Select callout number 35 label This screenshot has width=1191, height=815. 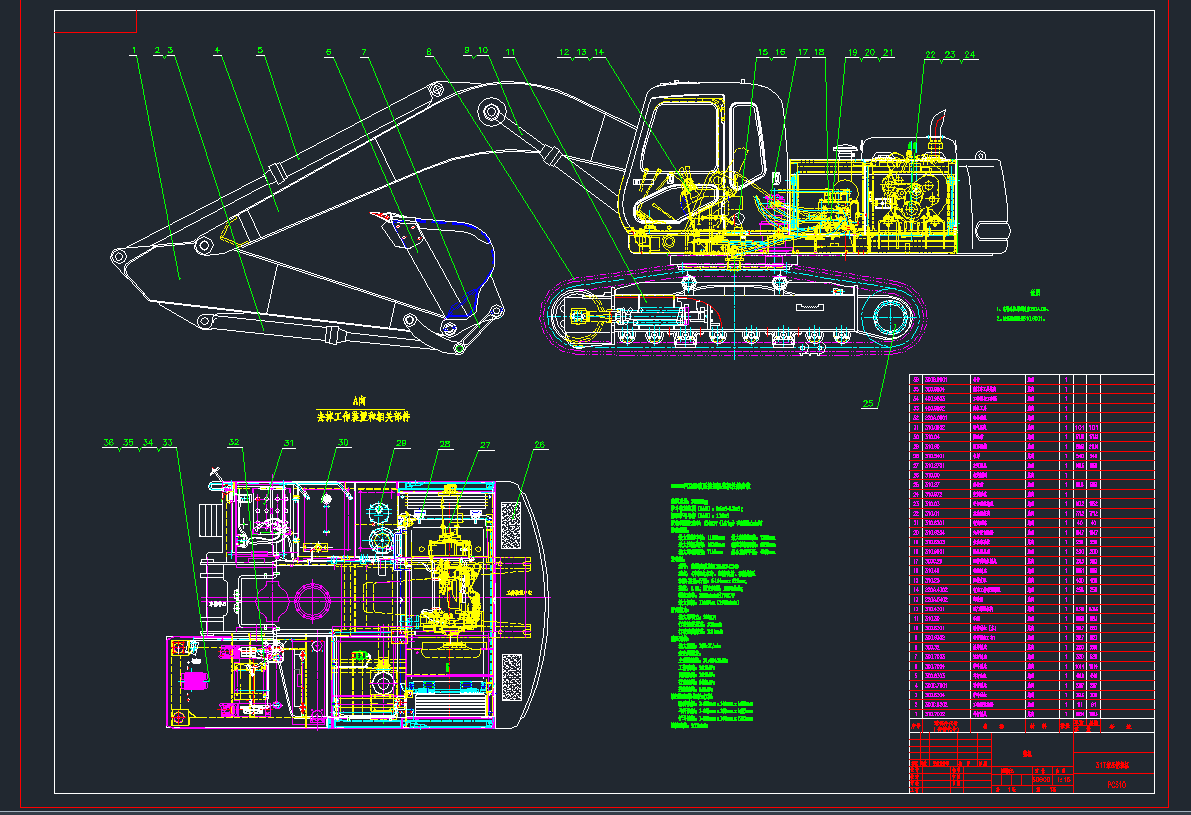coord(128,442)
